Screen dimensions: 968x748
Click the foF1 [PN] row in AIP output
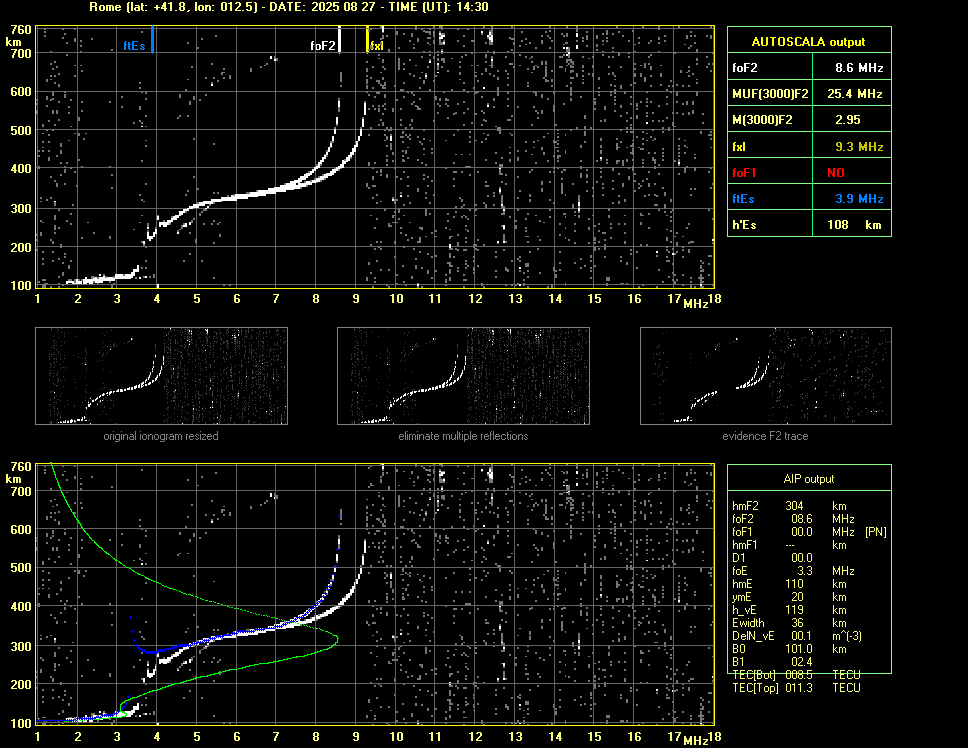[x=809, y=532]
